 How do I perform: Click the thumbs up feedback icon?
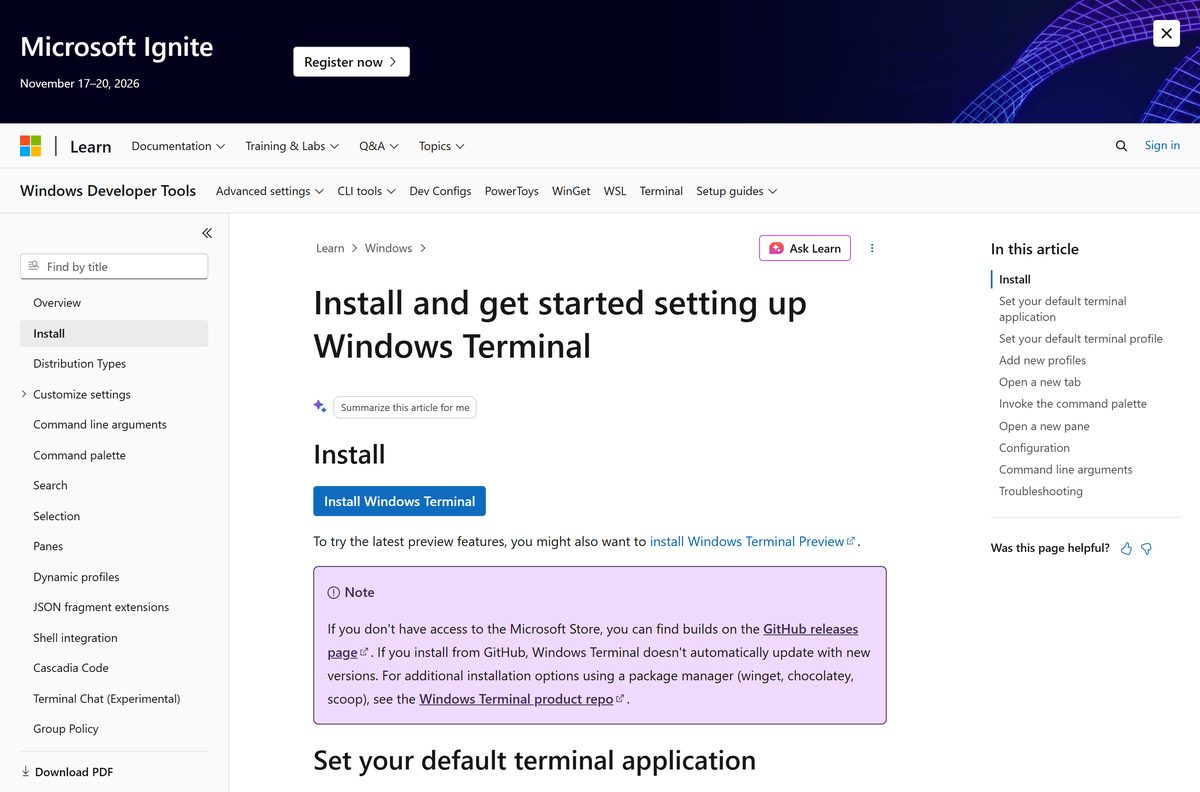coord(1127,548)
